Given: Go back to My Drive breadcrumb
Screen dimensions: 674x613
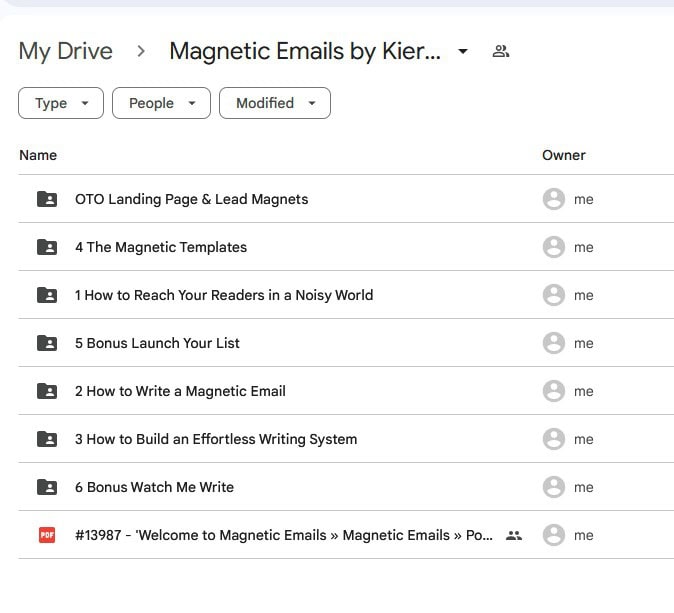Looking at the screenshot, I should (x=66, y=51).
